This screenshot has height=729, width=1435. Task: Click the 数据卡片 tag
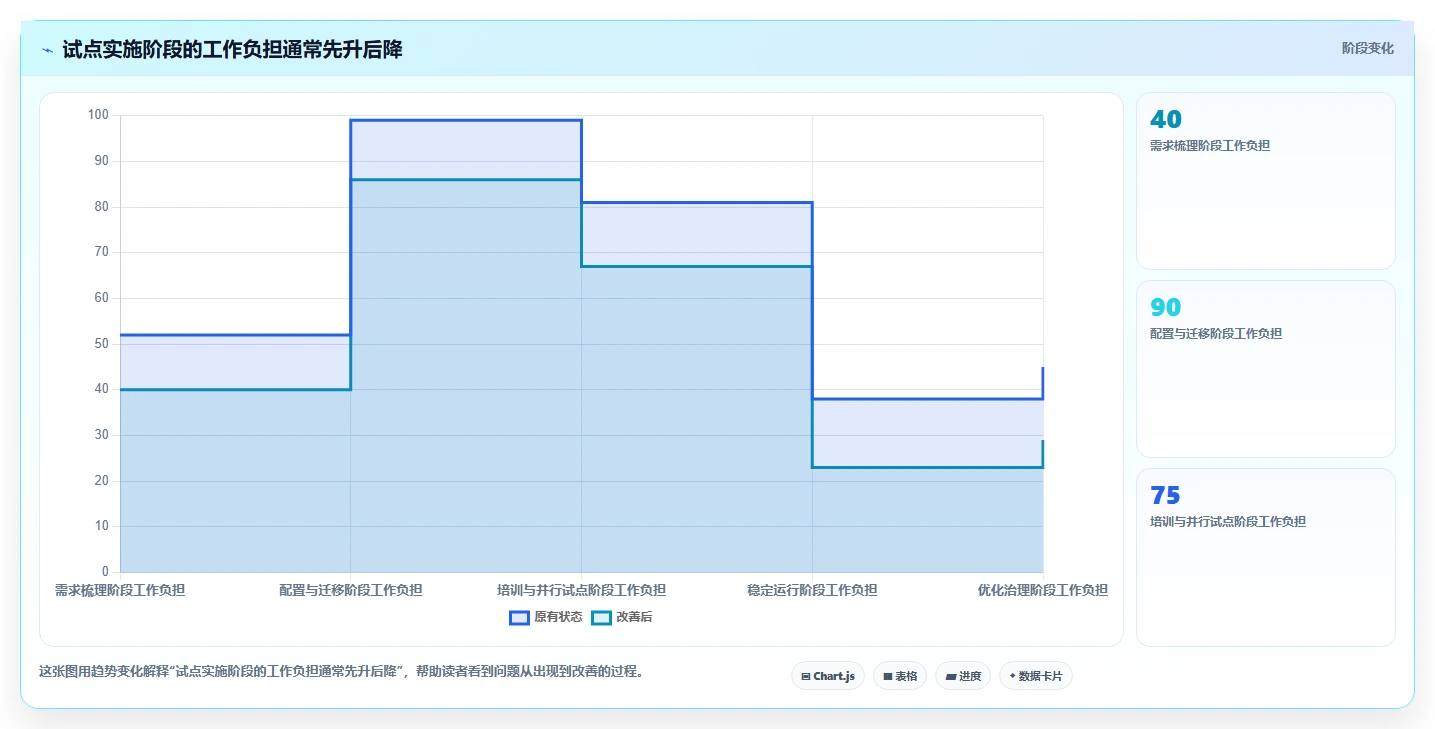click(x=1036, y=676)
